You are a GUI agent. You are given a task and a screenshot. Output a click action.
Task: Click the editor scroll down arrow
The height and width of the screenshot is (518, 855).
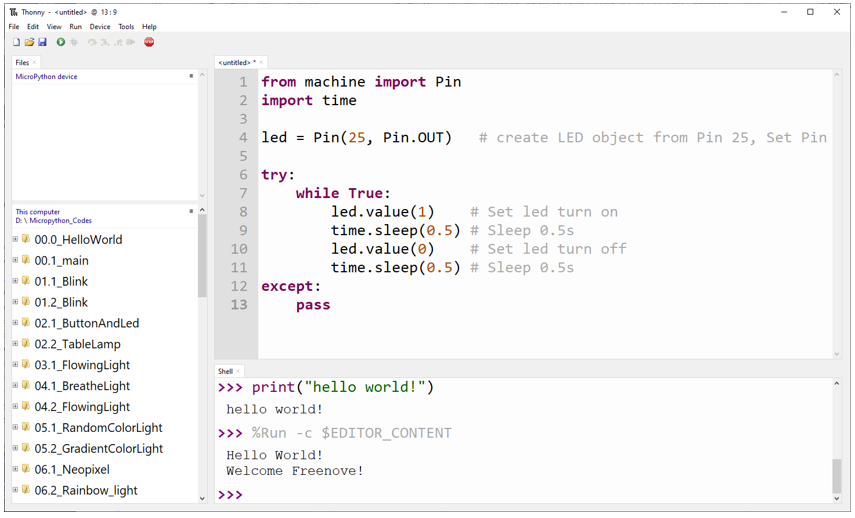click(x=836, y=354)
